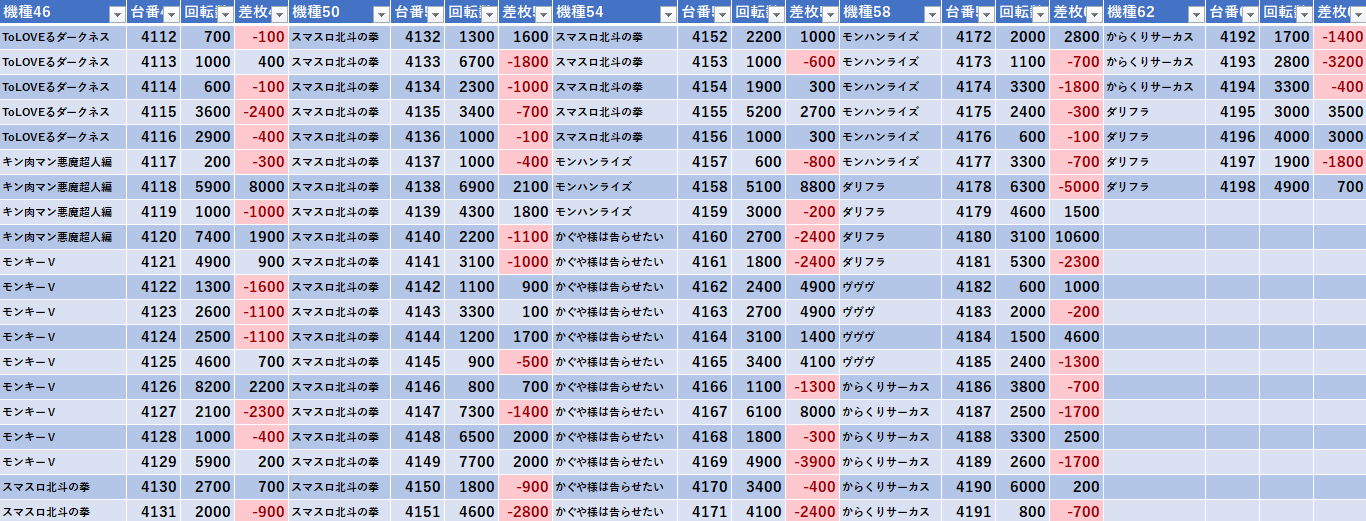Click ダリフラ cell in row 4195
Viewport: 1366px width, 521px height.
coord(1154,112)
